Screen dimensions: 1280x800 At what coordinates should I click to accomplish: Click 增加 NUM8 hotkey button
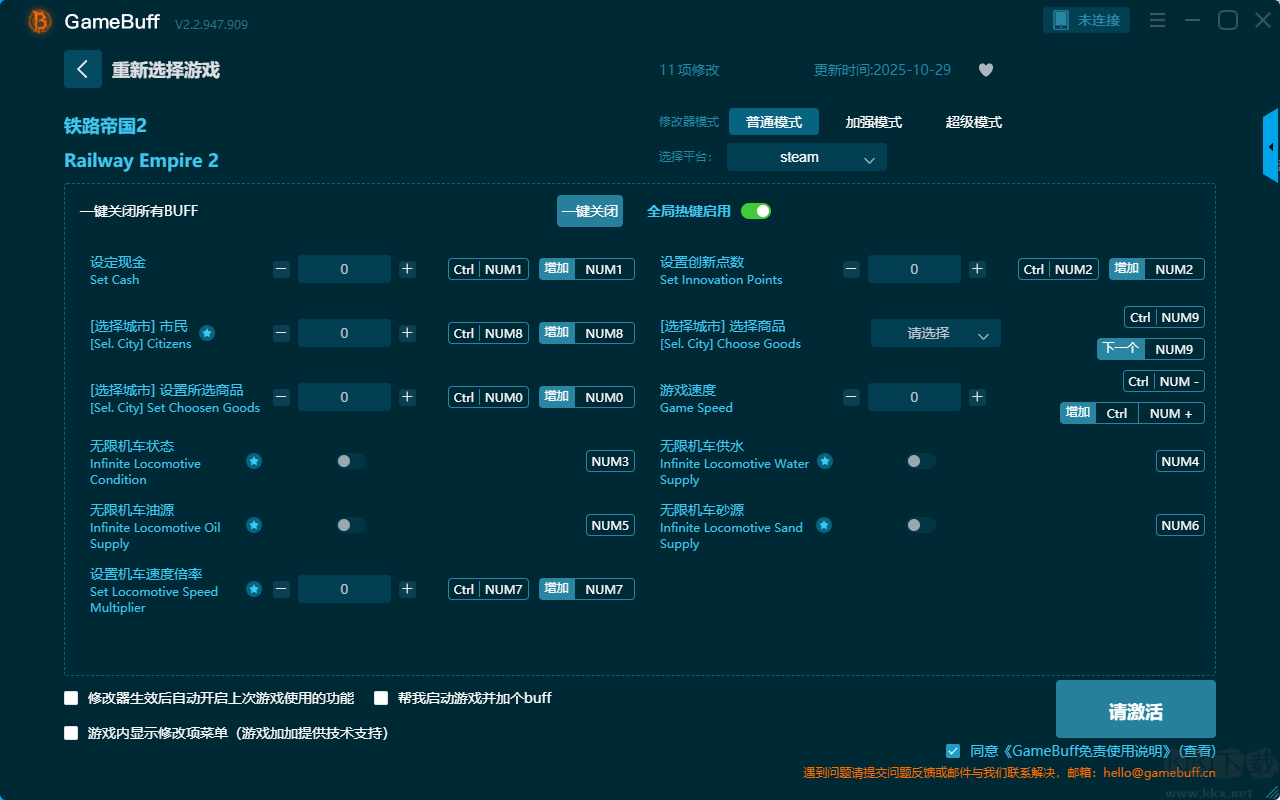click(587, 333)
